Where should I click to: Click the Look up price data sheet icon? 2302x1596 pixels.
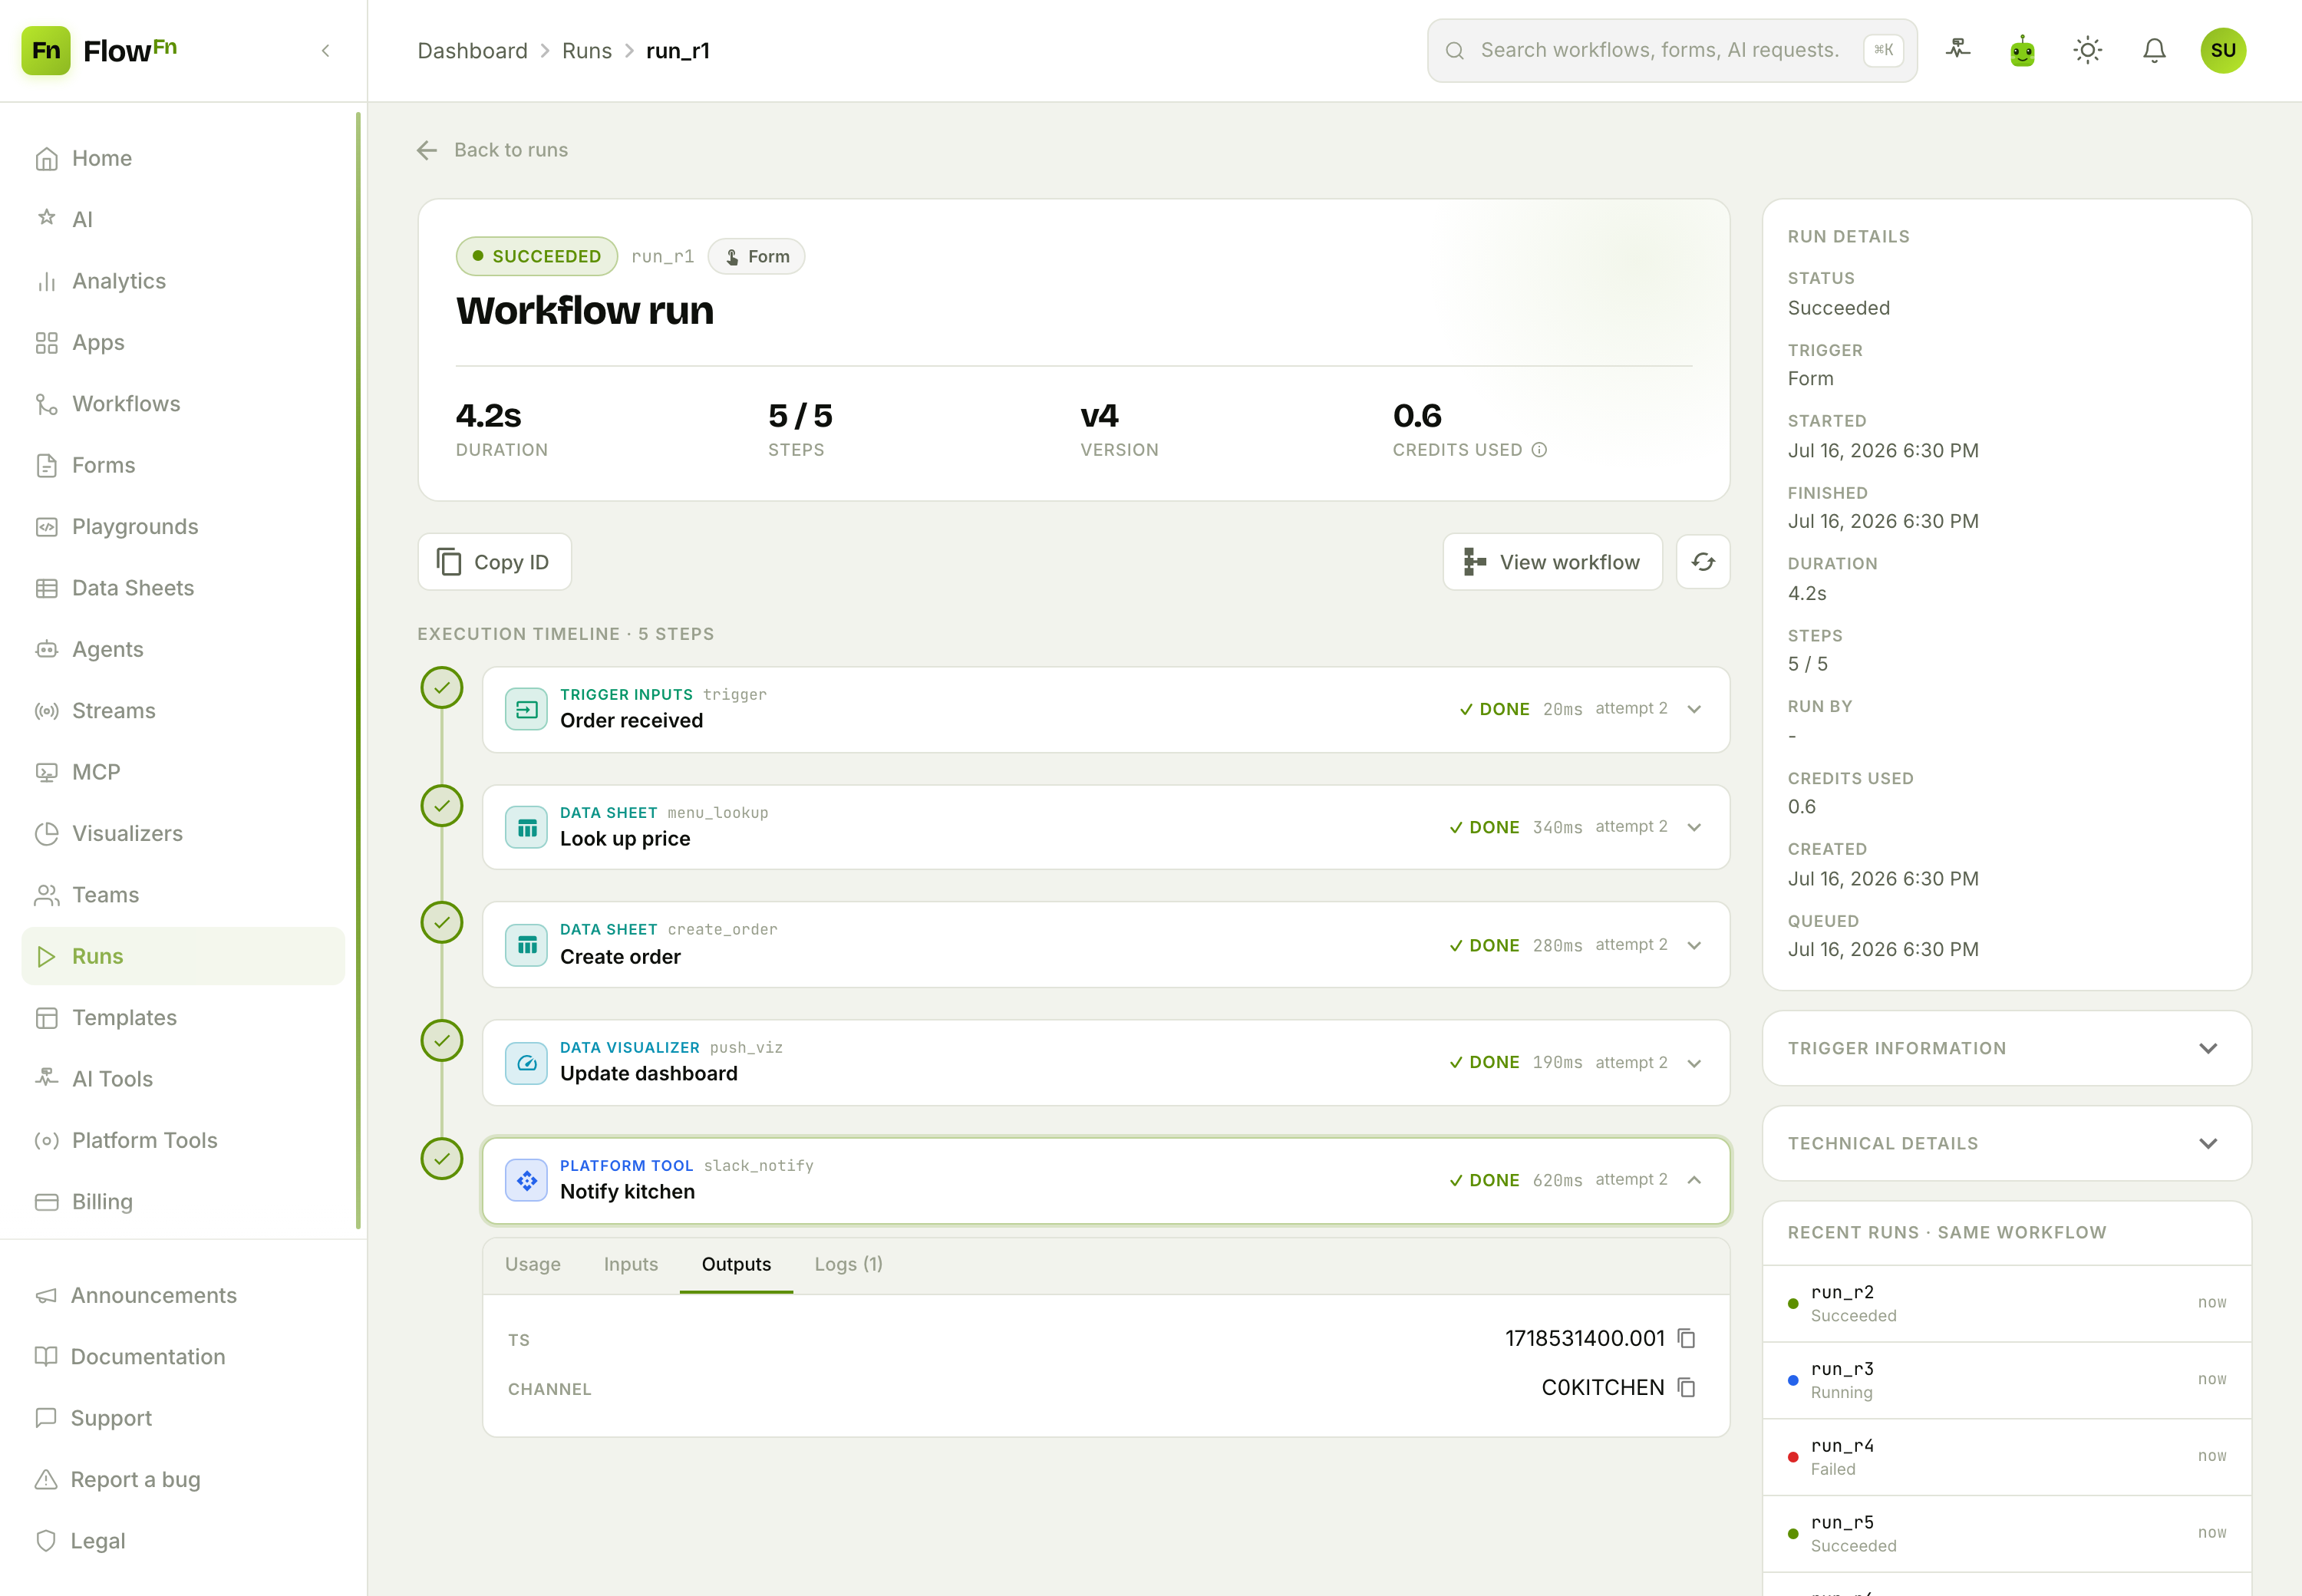tap(527, 827)
